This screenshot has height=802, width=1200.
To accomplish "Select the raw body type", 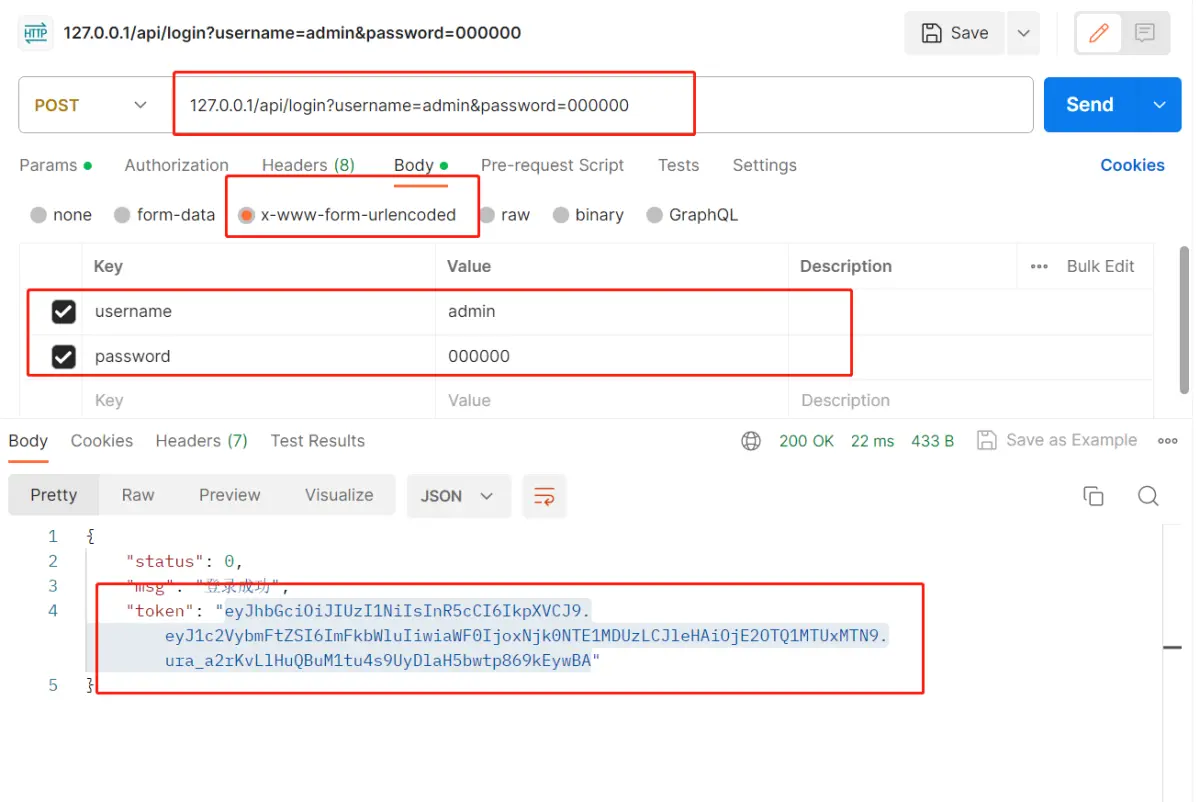I will click(x=504, y=215).
